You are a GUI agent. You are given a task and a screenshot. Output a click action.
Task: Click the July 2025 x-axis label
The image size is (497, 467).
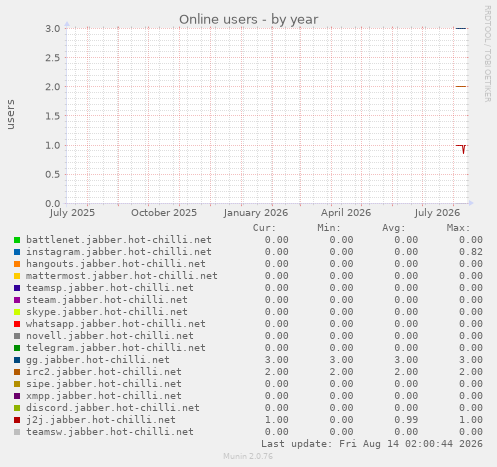point(72,213)
